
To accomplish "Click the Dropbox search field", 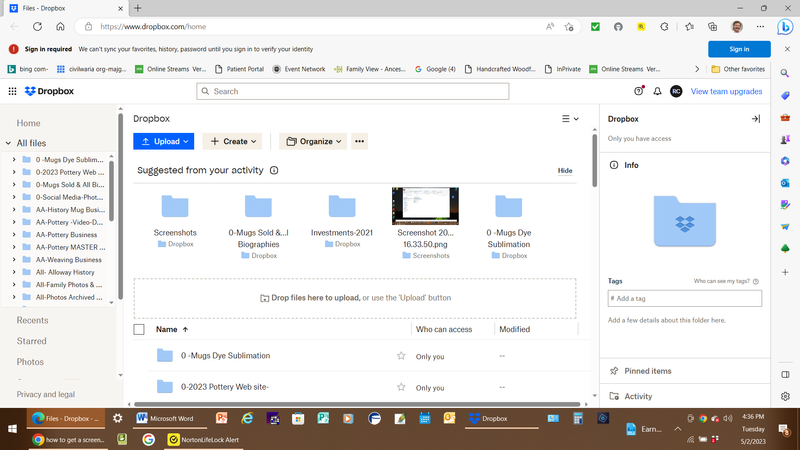I will pos(353,91).
